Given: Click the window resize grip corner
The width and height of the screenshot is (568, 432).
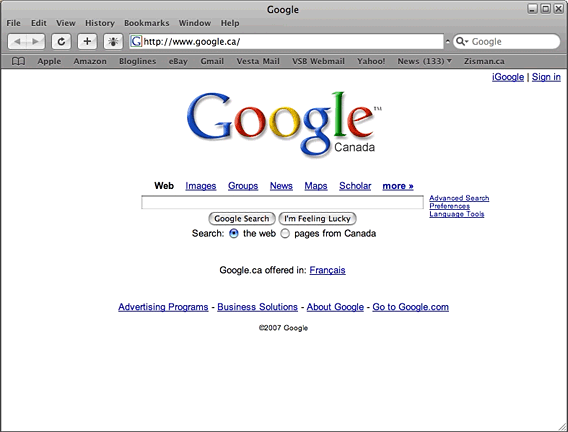Looking at the screenshot, I should [563, 427].
